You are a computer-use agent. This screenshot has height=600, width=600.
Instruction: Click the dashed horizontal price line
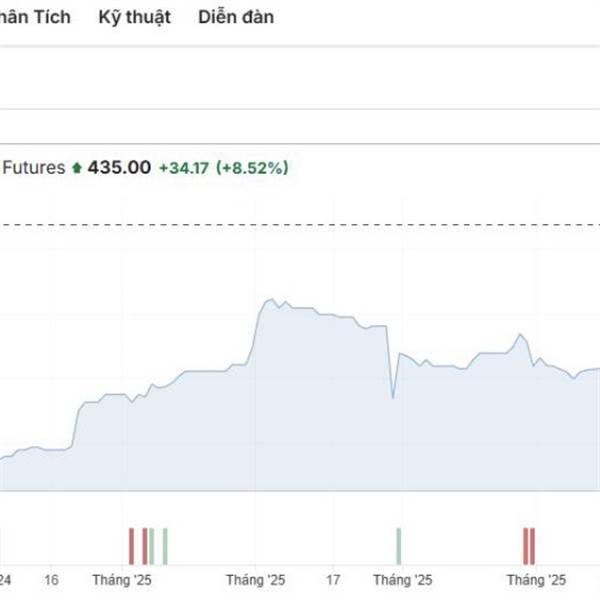click(x=300, y=225)
